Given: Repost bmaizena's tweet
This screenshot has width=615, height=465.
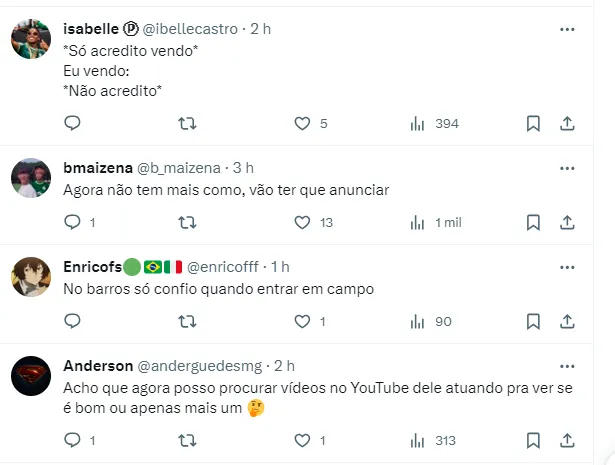Looking at the screenshot, I should click(187, 222).
